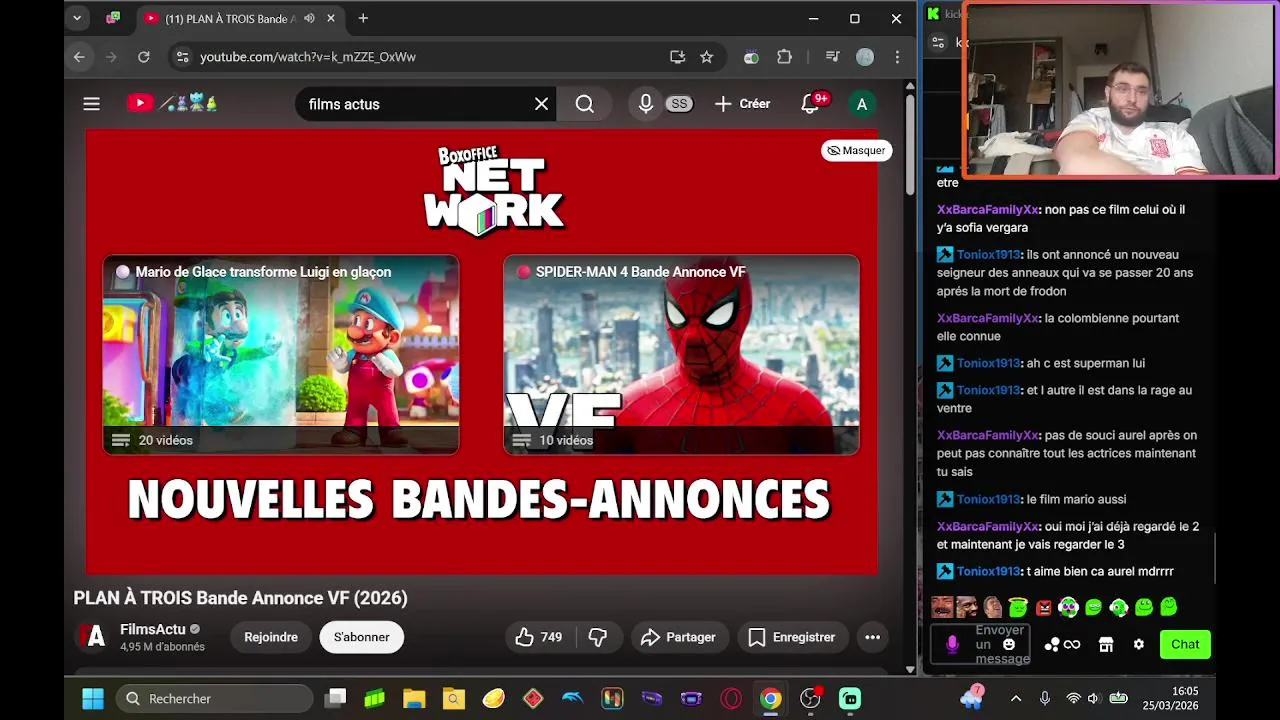Open the Kick chat shop icon
1280x720 pixels.
click(x=1106, y=645)
